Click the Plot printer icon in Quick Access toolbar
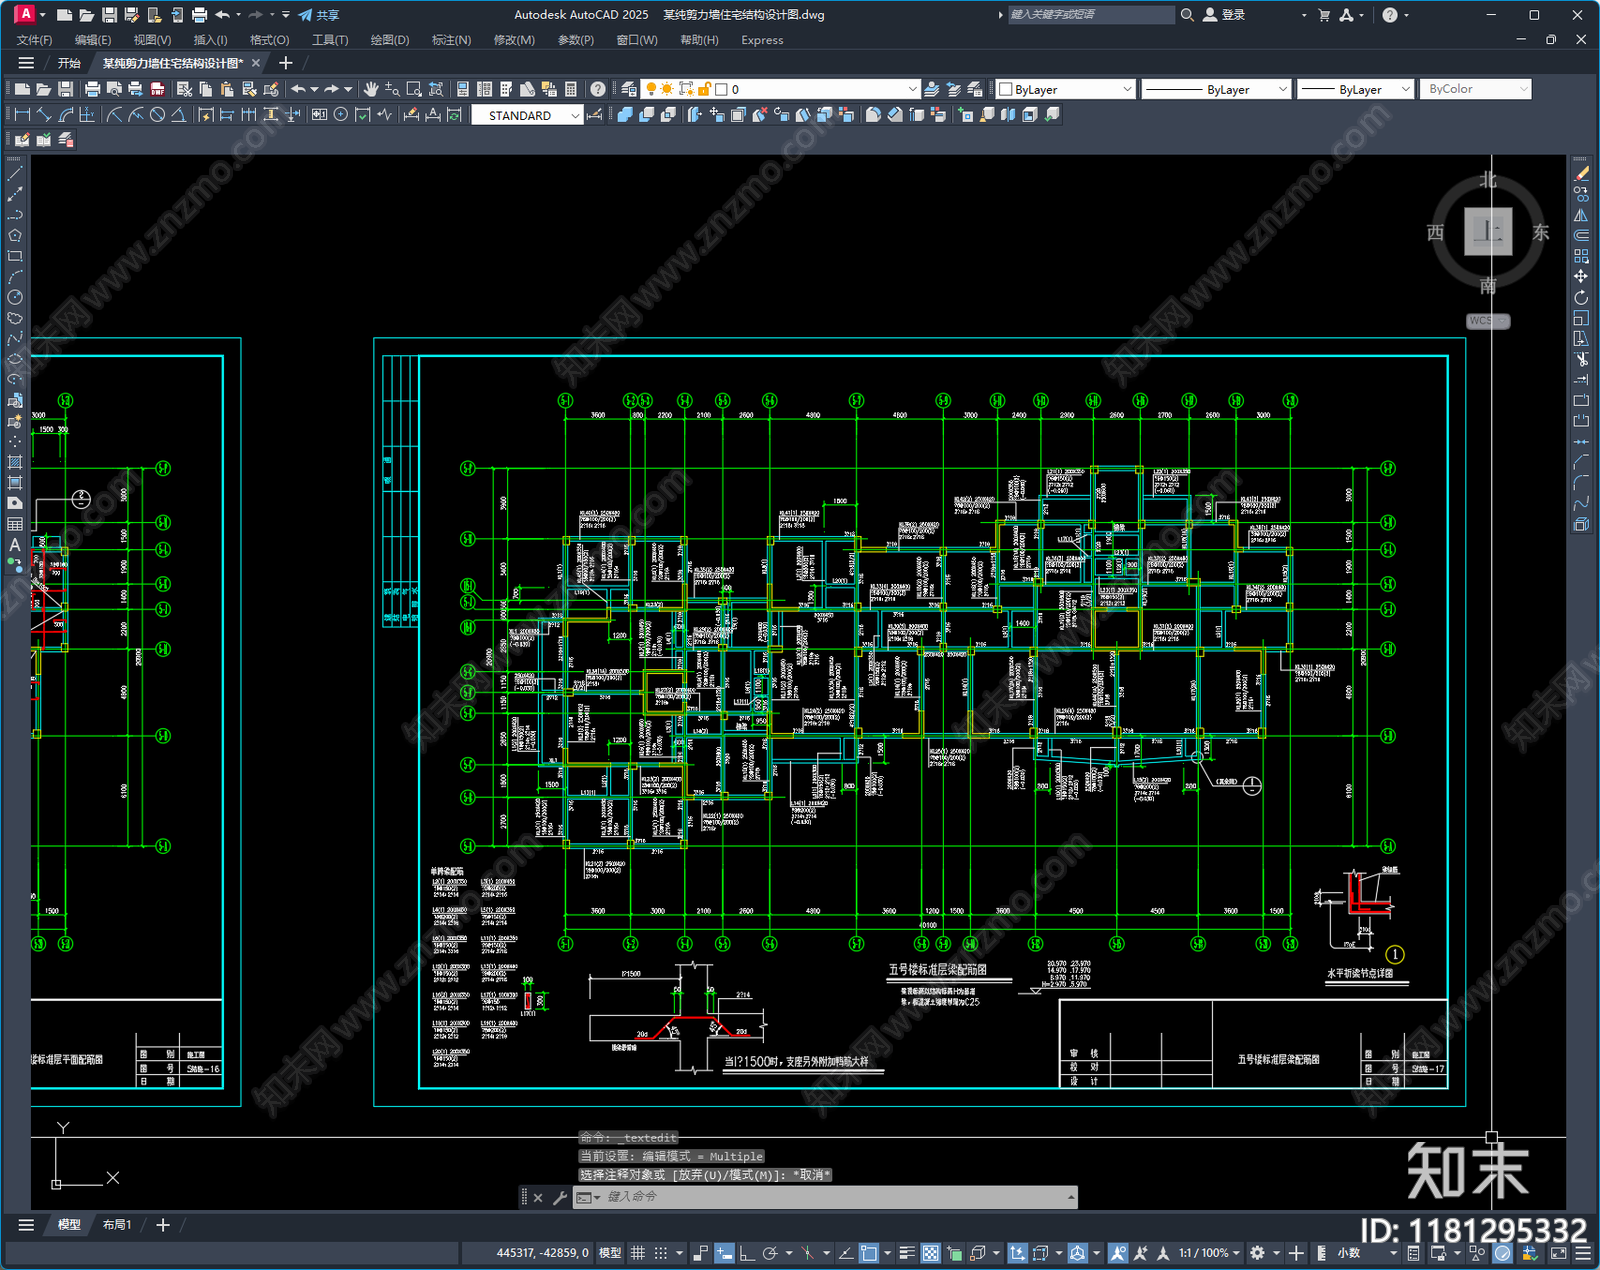This screenshot has height=1270, width=1600. (x=199, y=15)
